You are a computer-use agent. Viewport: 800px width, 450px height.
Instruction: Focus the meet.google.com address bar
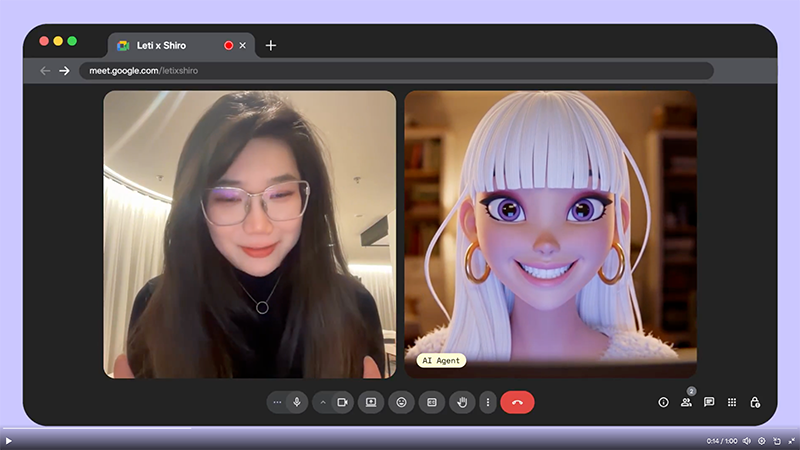tap(396, 70)
